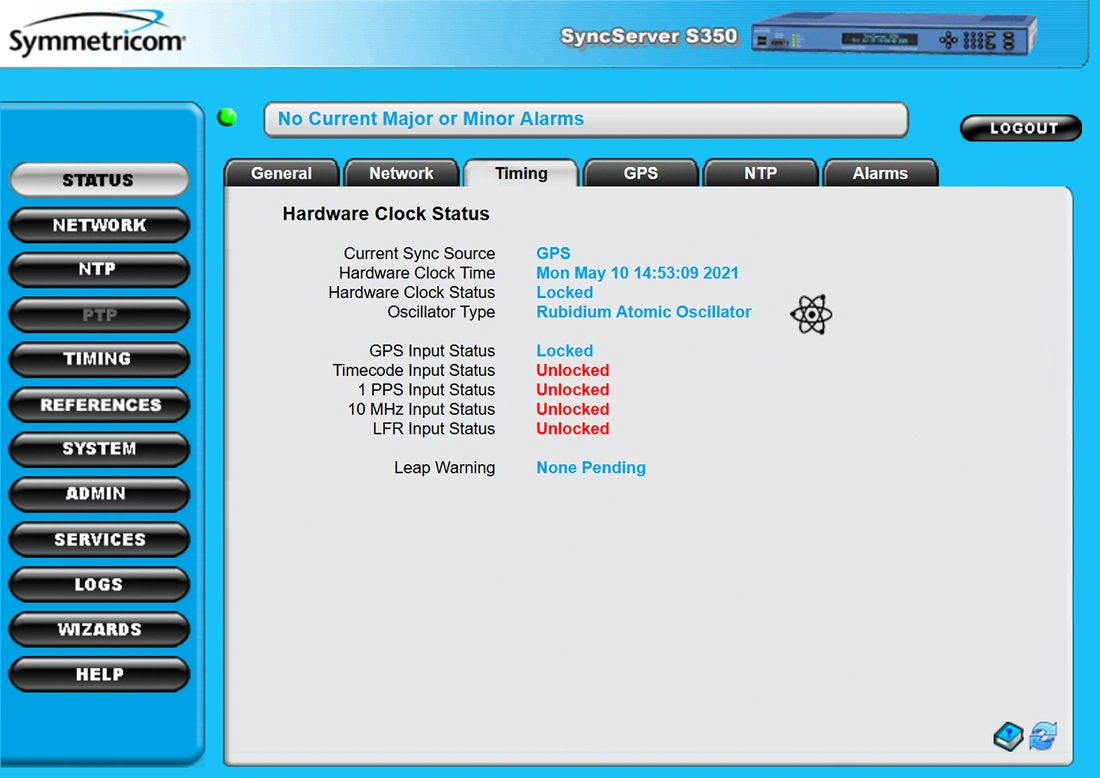Select the GPS tab
This screenshot has height=778, width=1100.
[641, 173]
